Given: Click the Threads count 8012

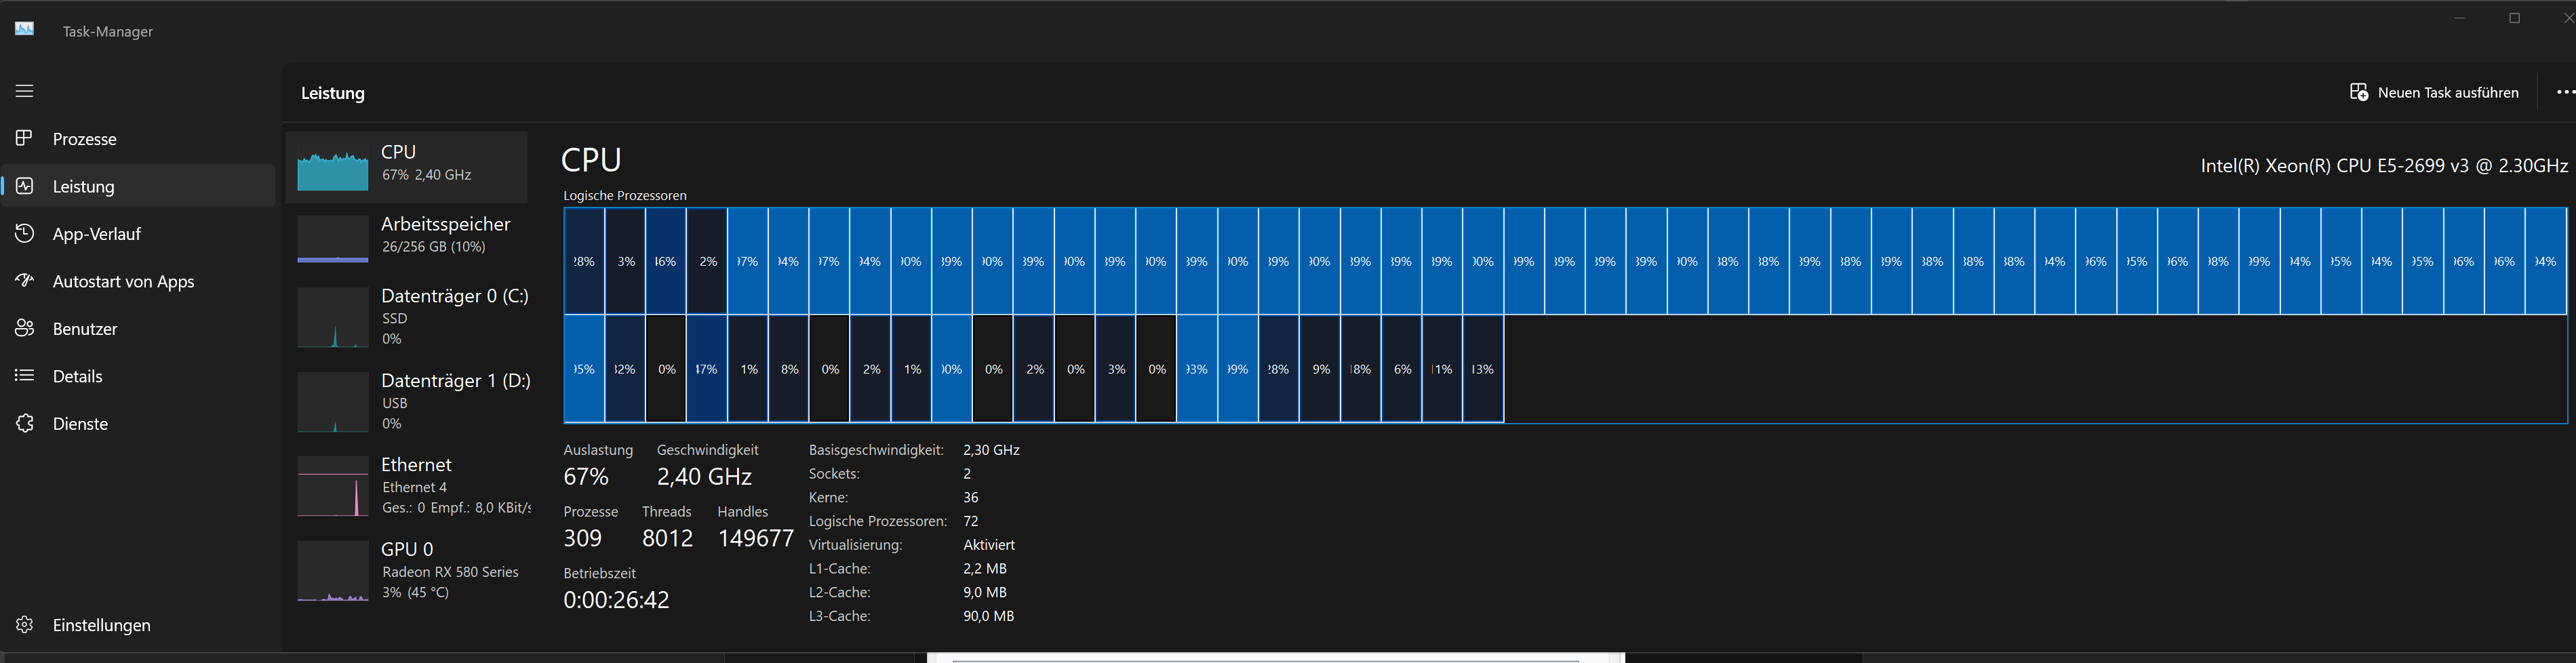Looking at the screenshot, I should click(667, 538).
